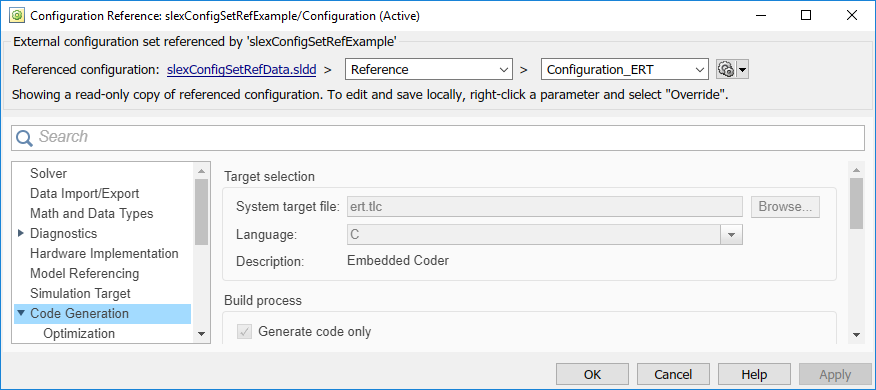Collapse the Code Generation tree node

pos(21,313)
